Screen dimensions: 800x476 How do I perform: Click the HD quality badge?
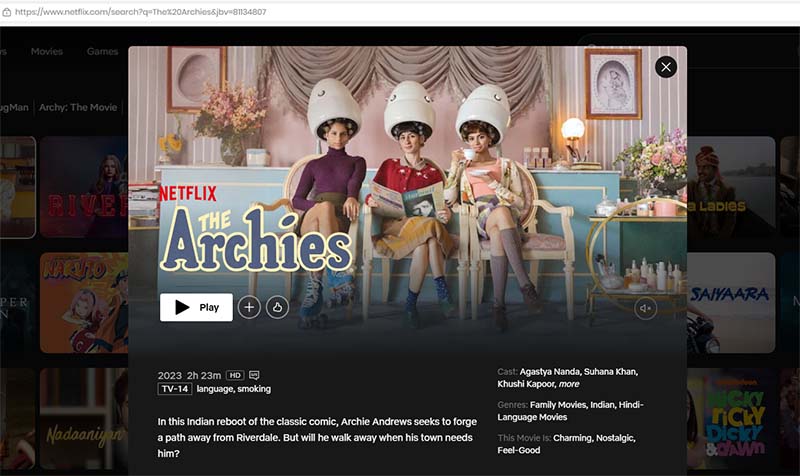click(x=235, y=375)
